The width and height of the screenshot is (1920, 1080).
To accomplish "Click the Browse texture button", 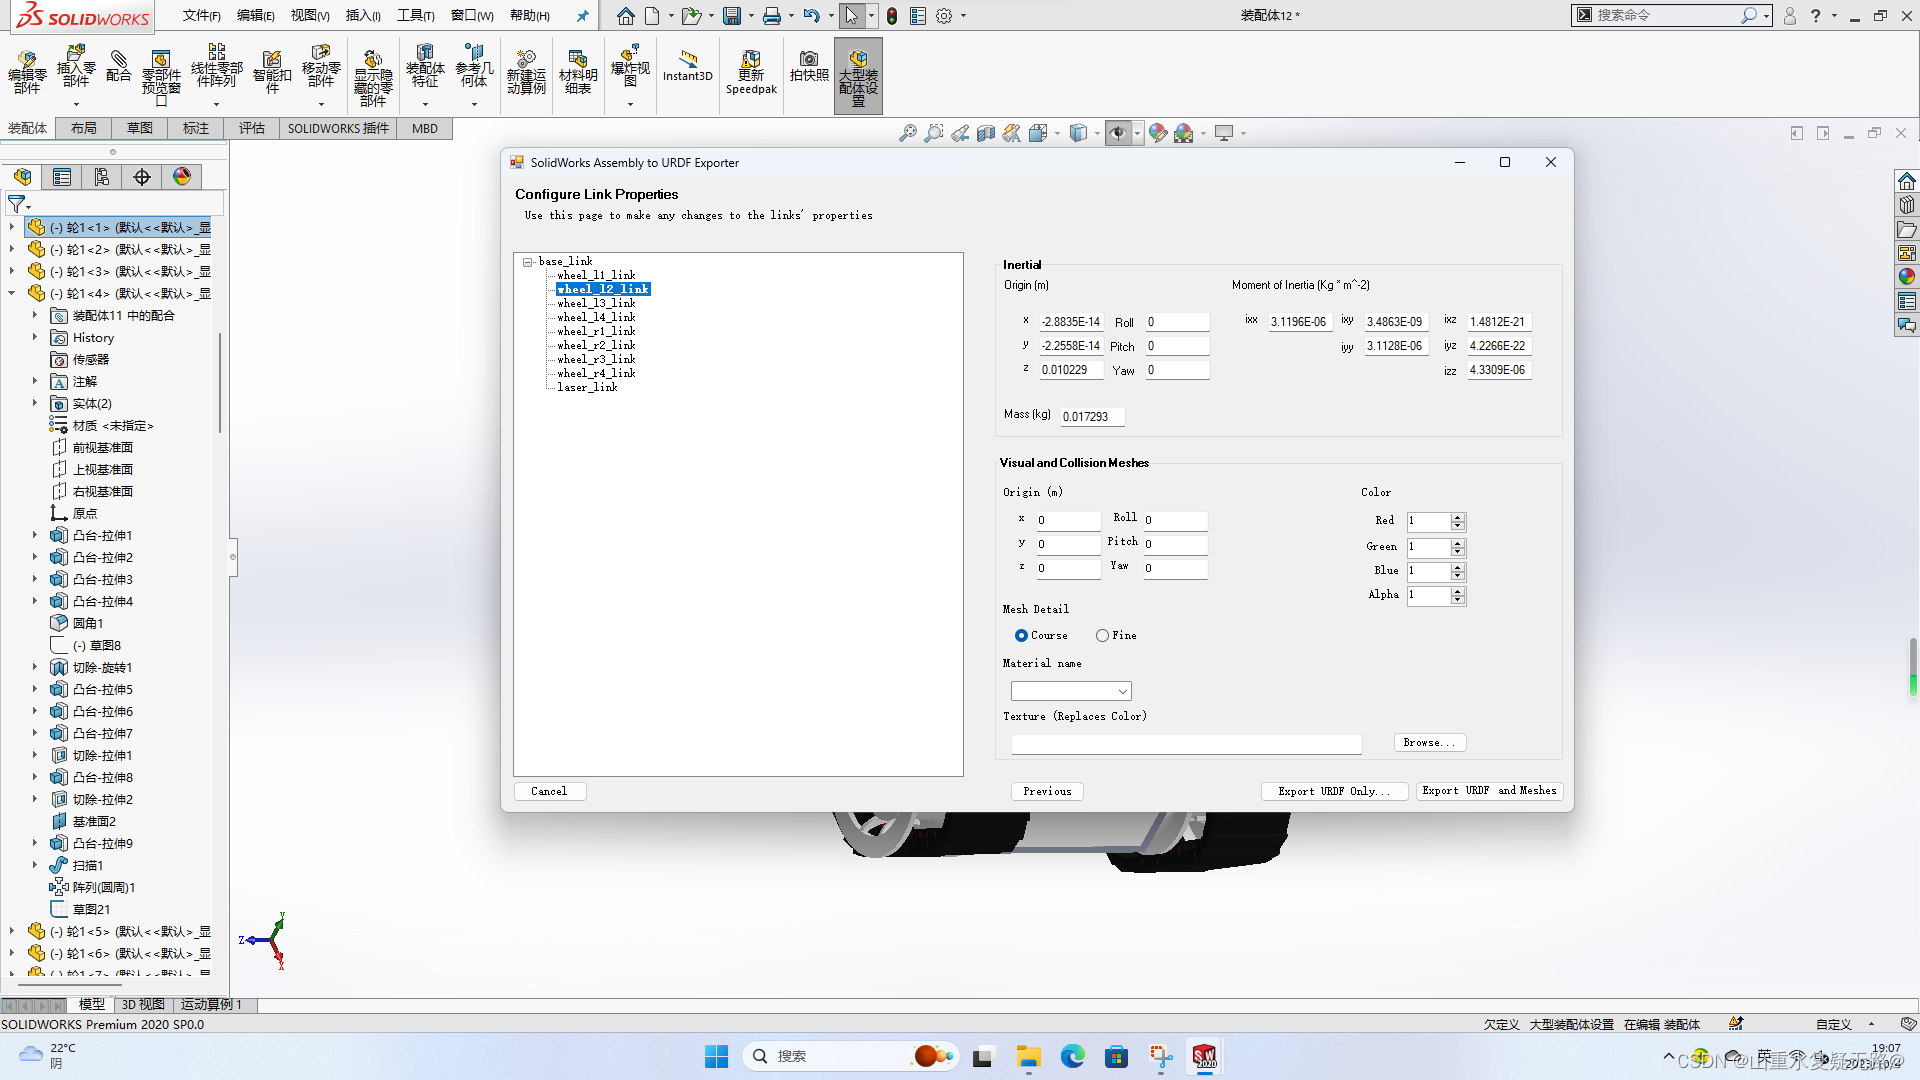I will pyautogui.click(x=1428, y=741).
